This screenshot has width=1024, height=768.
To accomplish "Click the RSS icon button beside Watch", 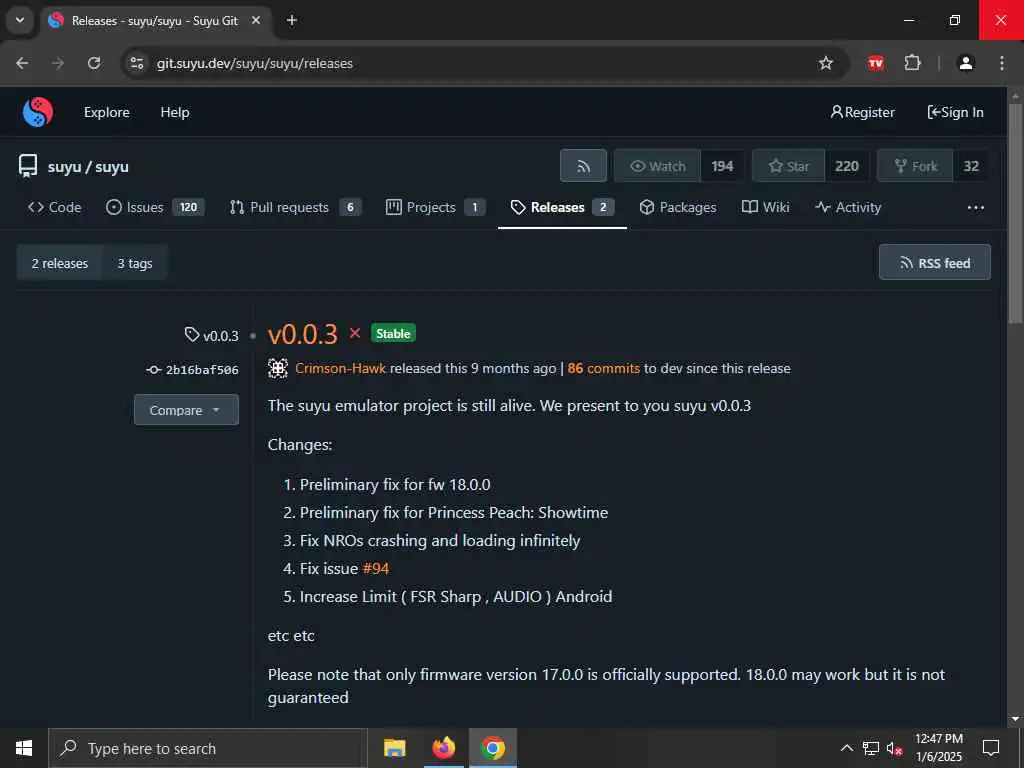I will tap(583, 166).
